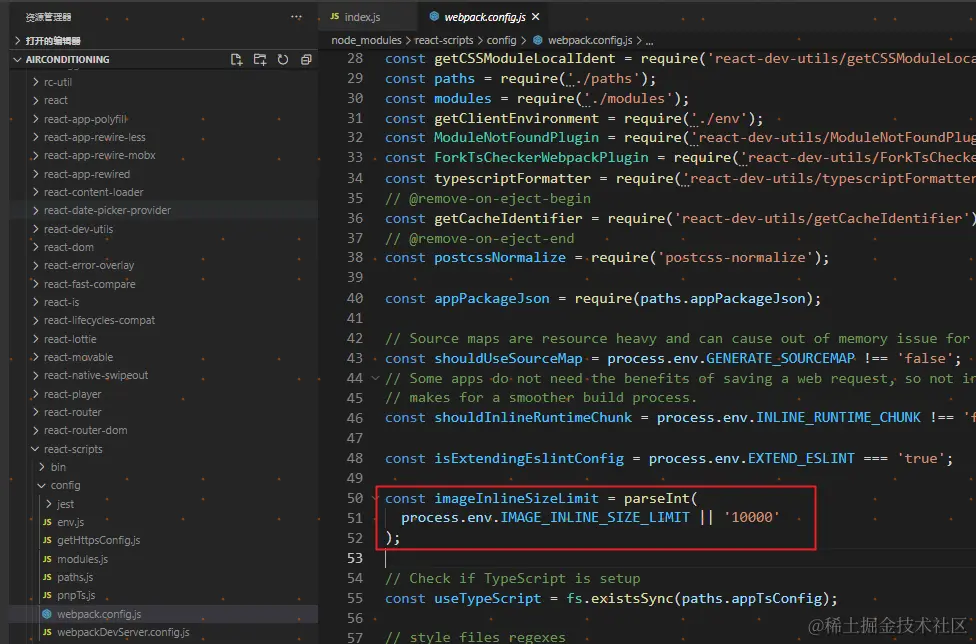Click 'imageInlineSizeLimit' on line 50
The width and height of the screenshot is (976, 644).
pyautogui.click(x=516, y=498)
